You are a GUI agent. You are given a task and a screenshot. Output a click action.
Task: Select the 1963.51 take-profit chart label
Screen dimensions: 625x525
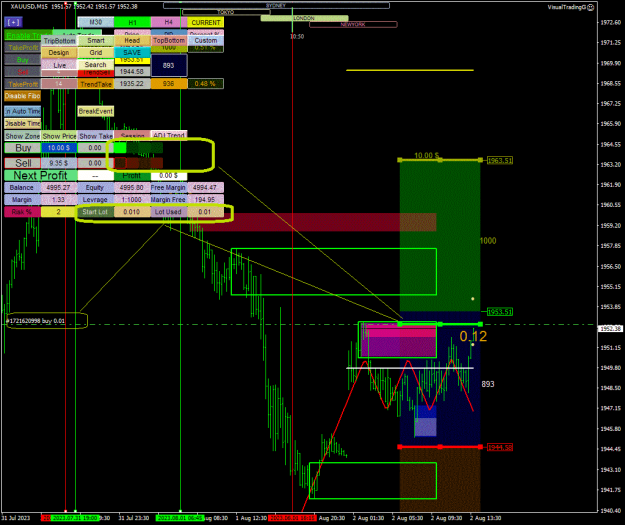click(x=500, y=160)
